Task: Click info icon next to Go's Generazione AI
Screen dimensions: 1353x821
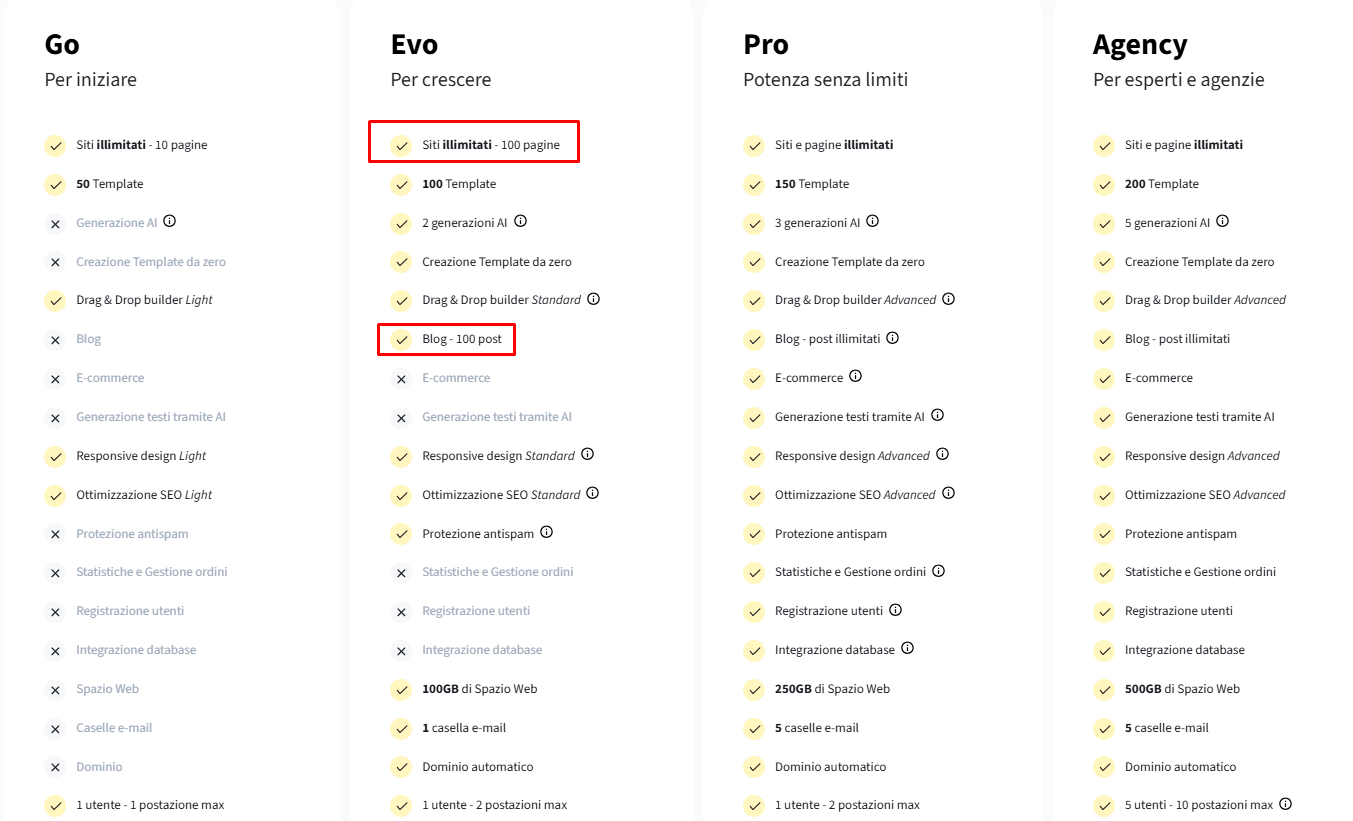Action: 170,222
